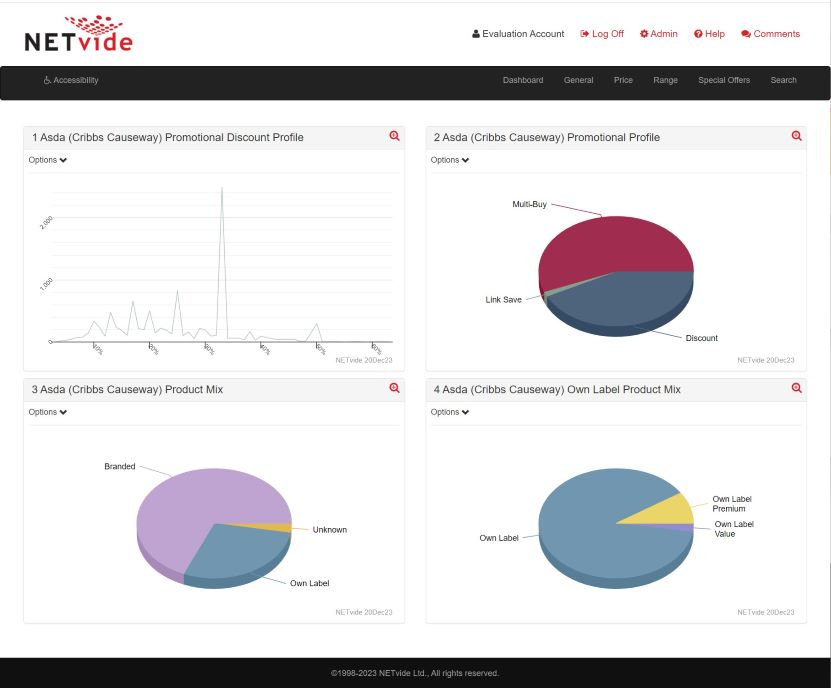The height and width of the screenshot is (688, 831).
Task: Open the Special Offers menu
Action: click(723, 80)
